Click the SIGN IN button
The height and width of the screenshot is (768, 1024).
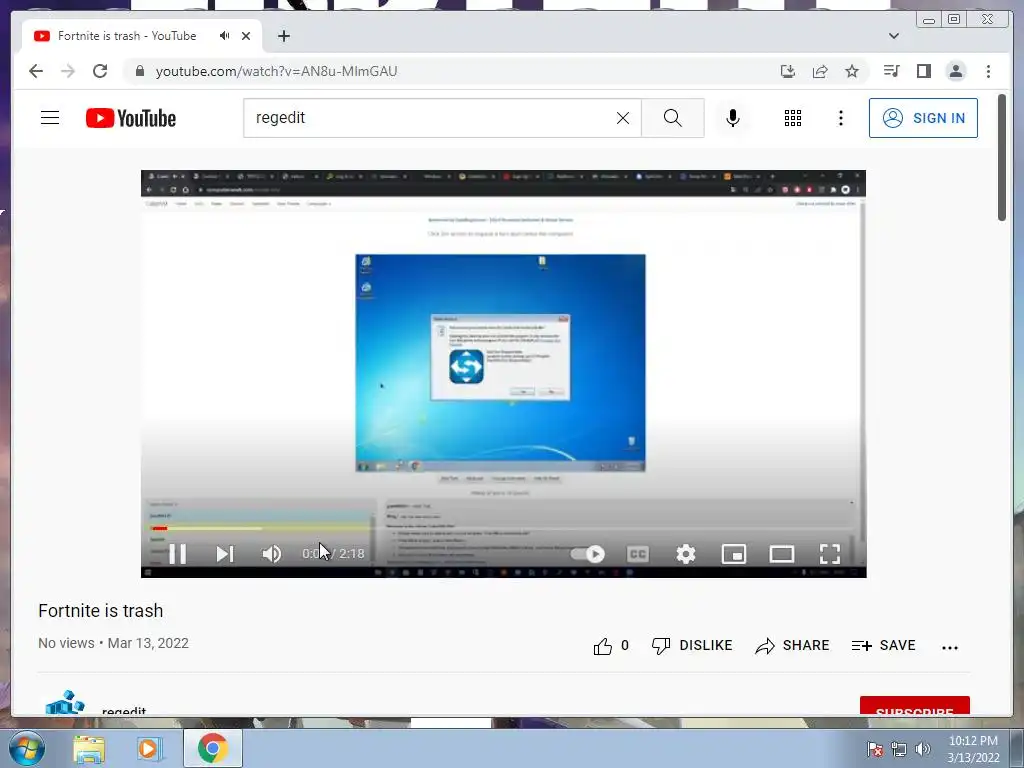[x=923, y=118]
